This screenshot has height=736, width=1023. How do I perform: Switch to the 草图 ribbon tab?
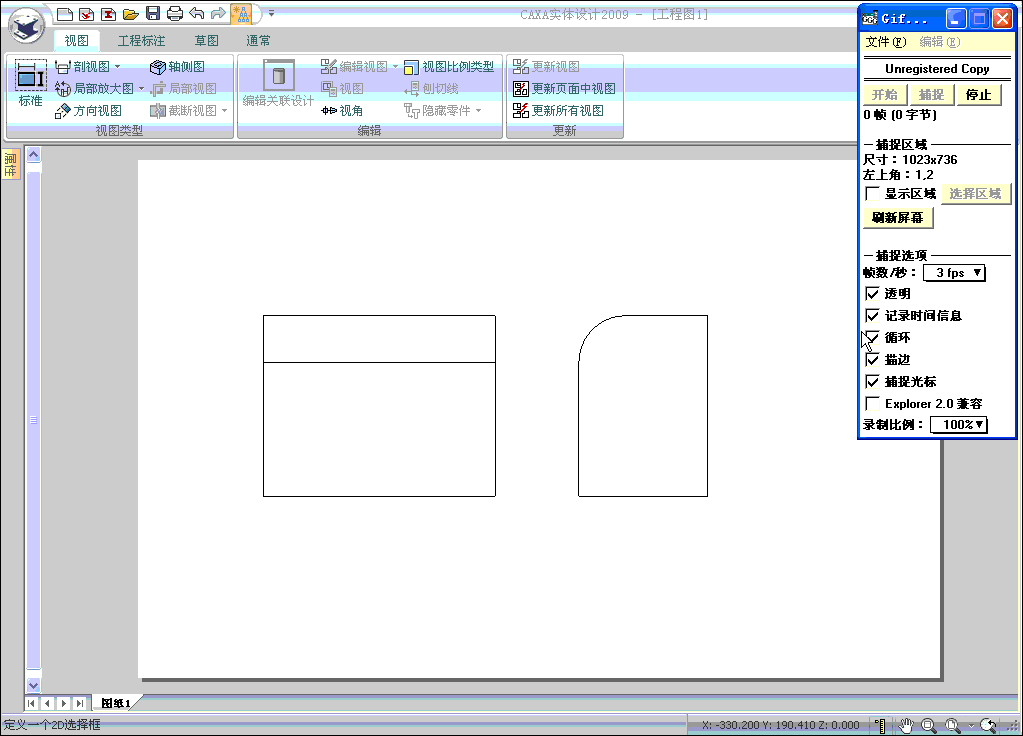coord(207,40)
